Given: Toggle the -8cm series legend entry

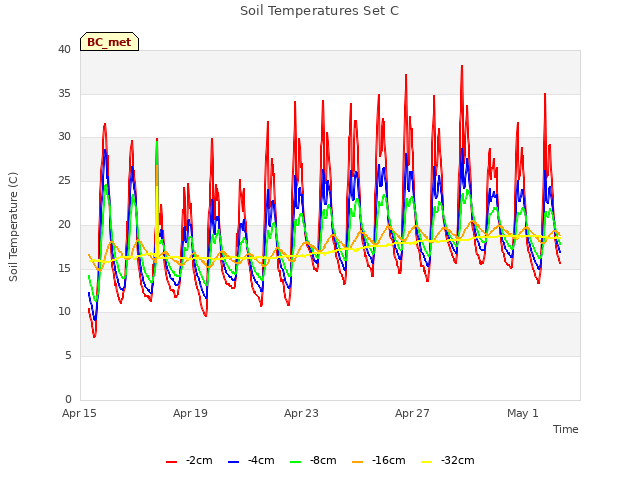Looking at the screenshot, I should [x=313, y=460].
